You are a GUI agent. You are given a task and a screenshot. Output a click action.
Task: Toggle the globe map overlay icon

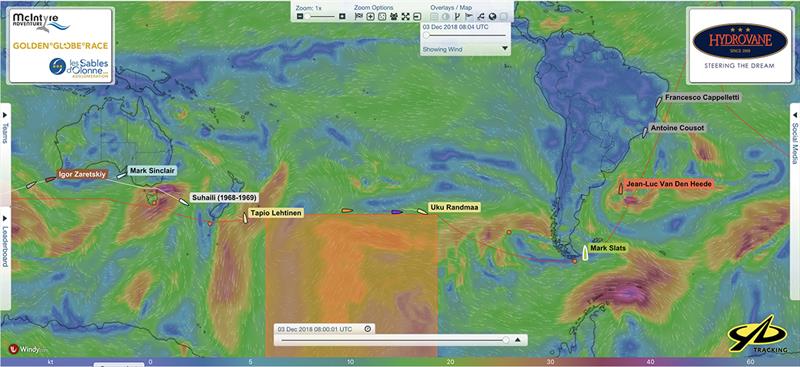click(x=492, y=16)
